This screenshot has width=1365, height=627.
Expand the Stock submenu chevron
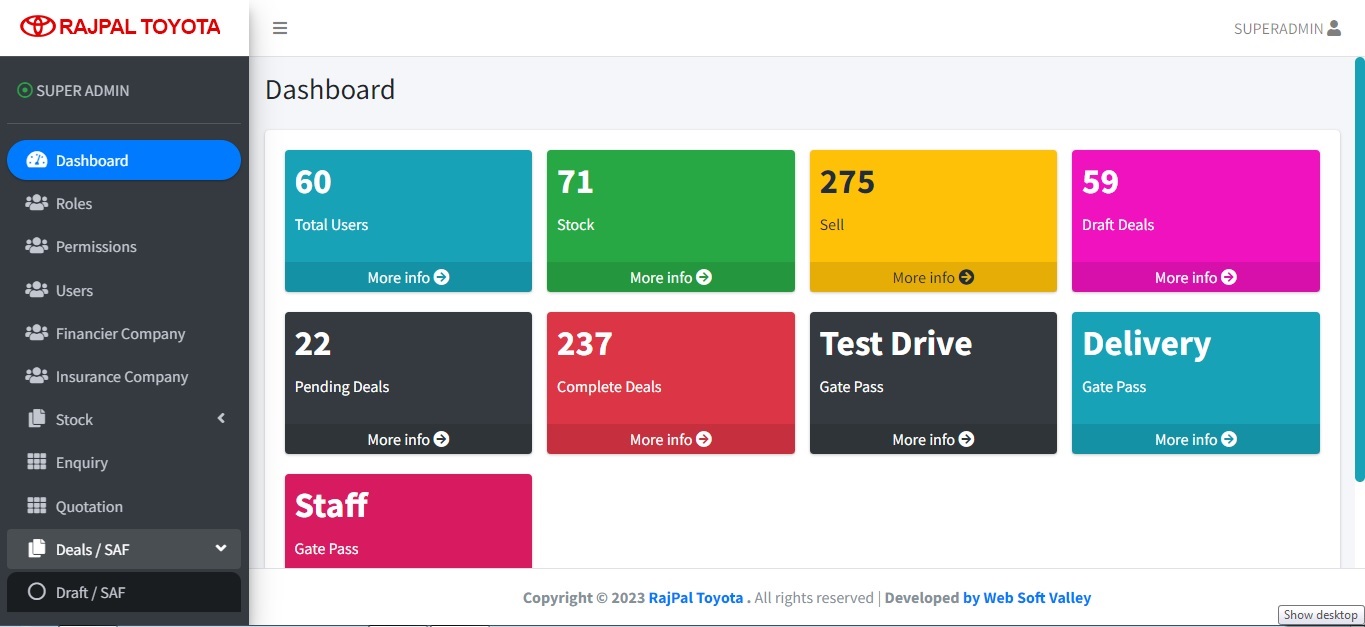tap(221, 419)
